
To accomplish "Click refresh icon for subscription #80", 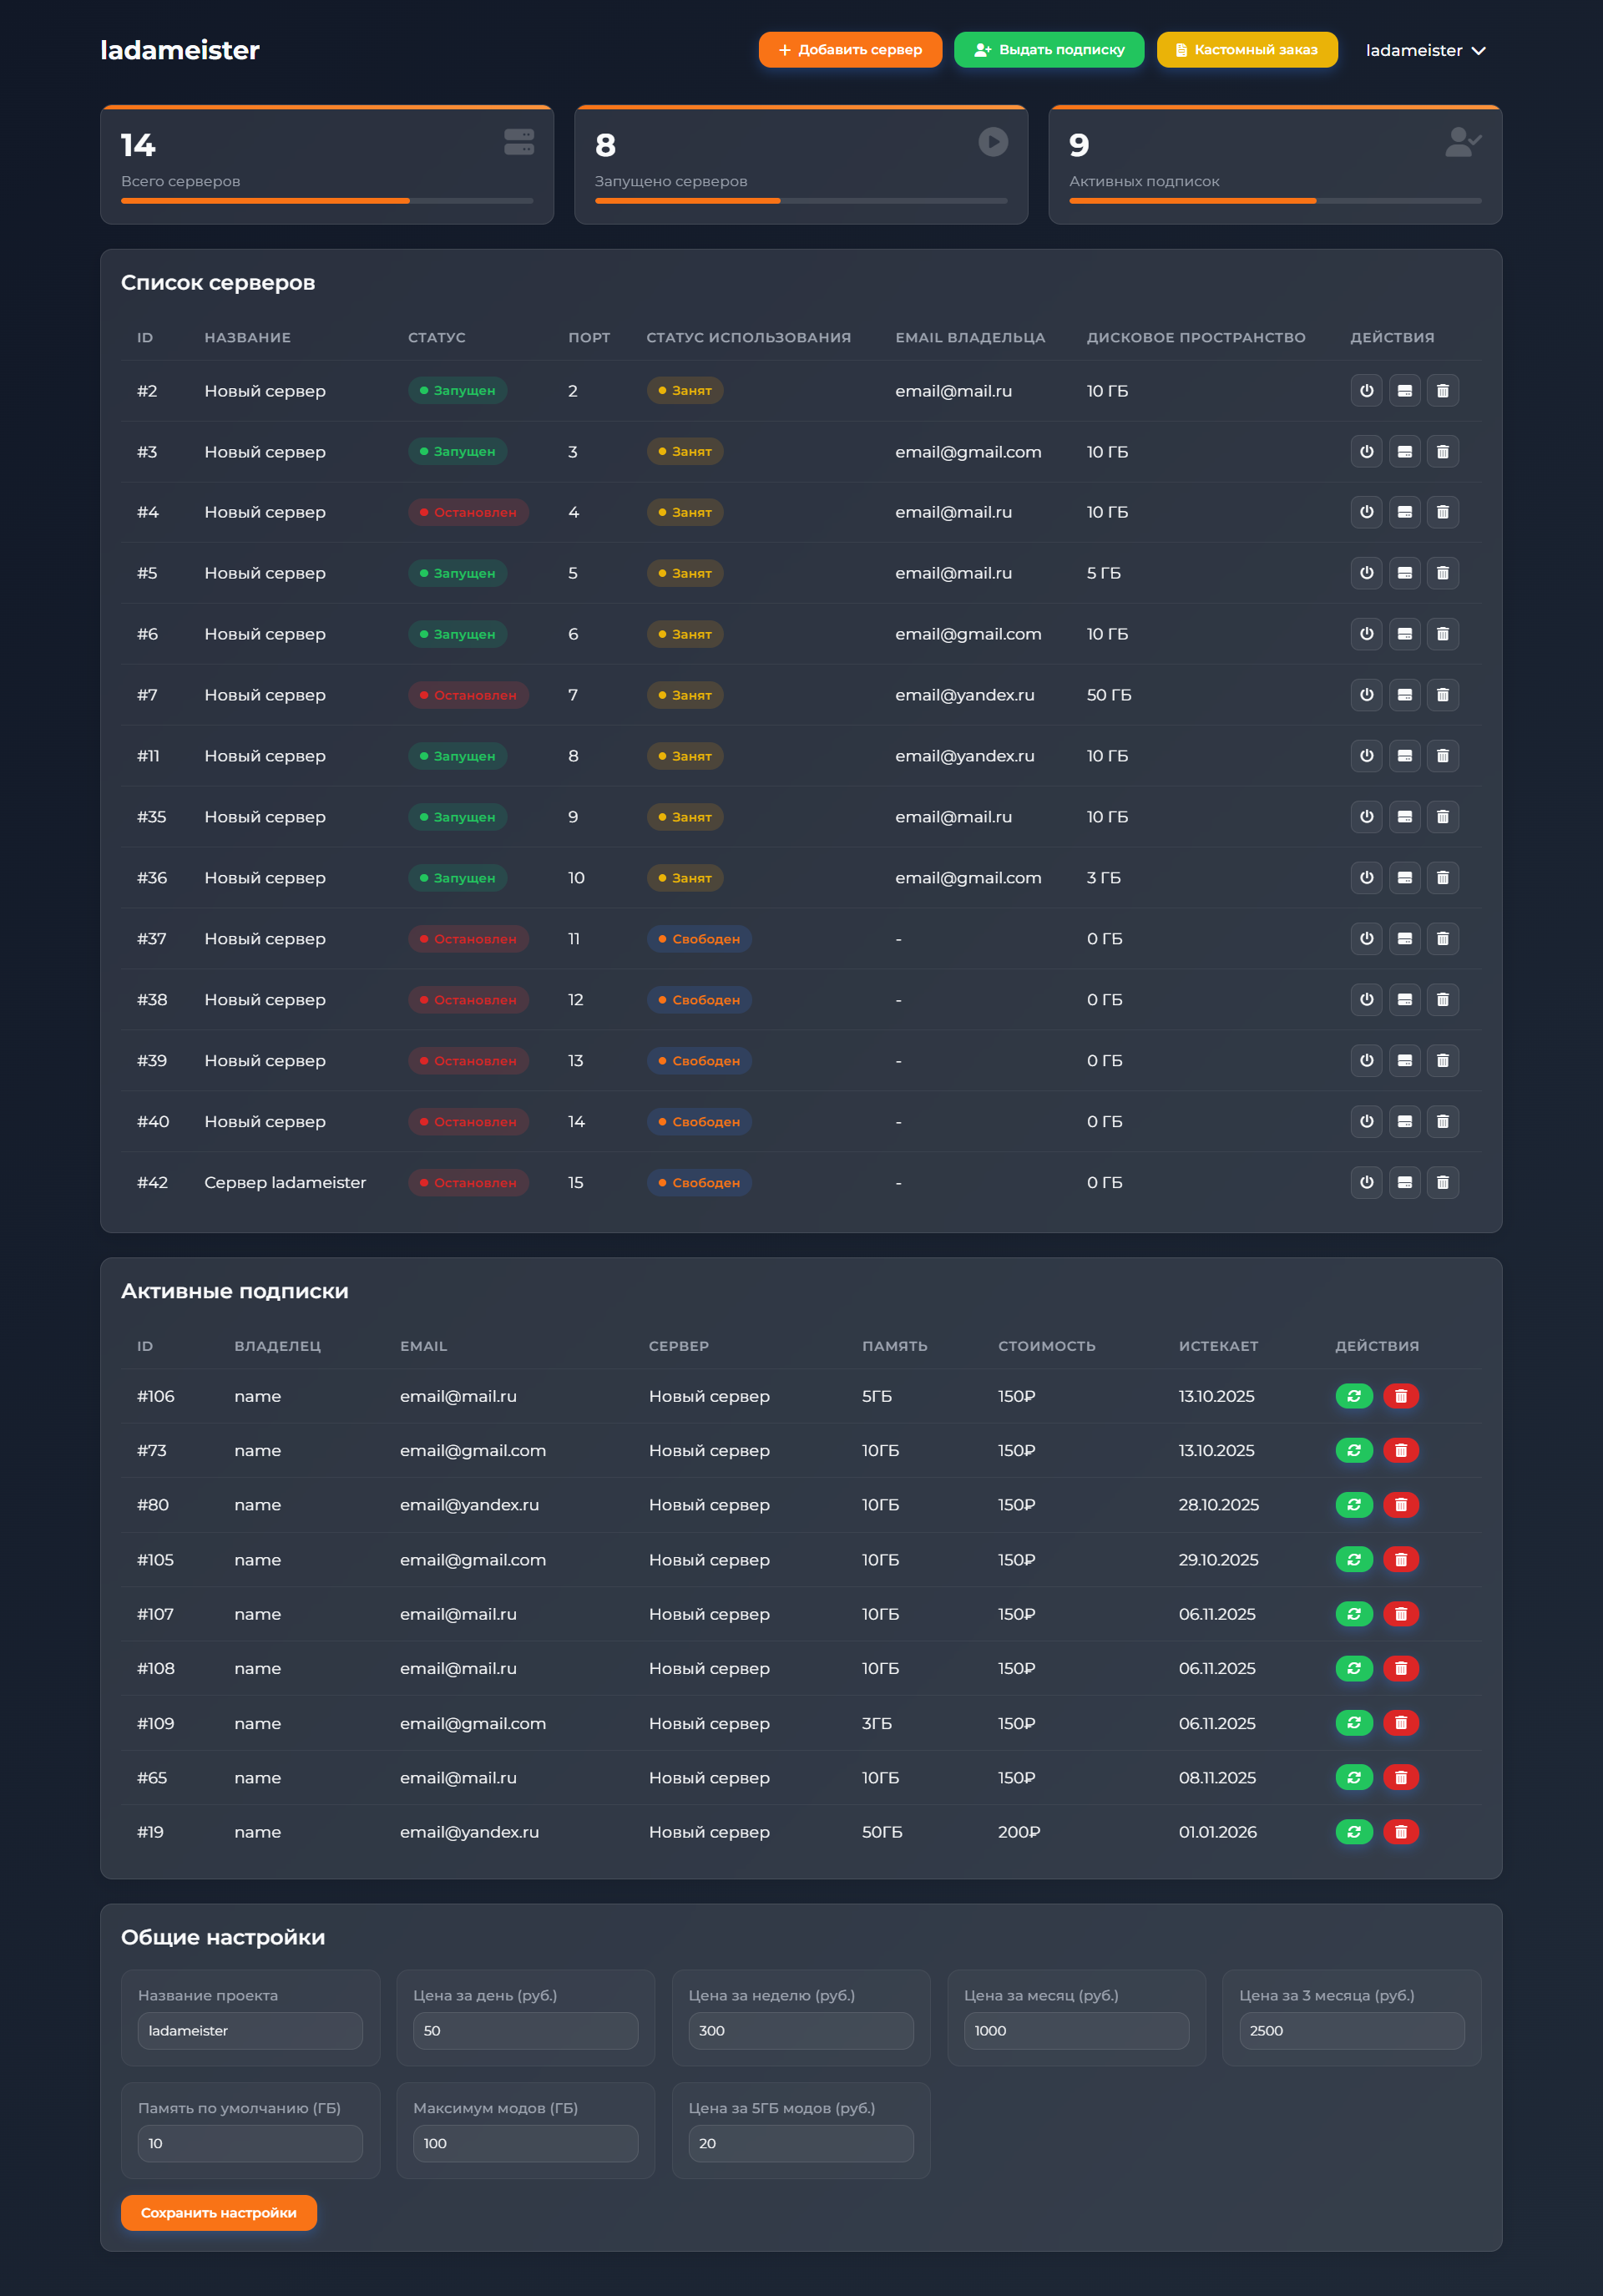I will pyautogui.click(x=1353, y=1505).
